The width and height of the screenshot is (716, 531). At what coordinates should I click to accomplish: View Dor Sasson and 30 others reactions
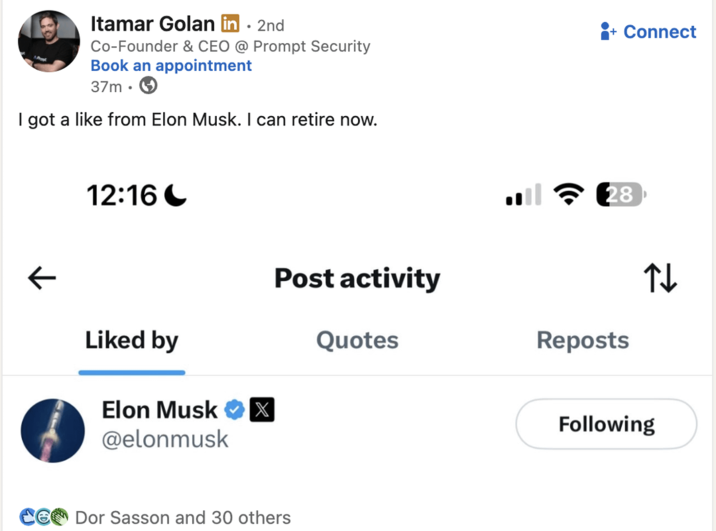pyautogui.click(x=183, y=517)
